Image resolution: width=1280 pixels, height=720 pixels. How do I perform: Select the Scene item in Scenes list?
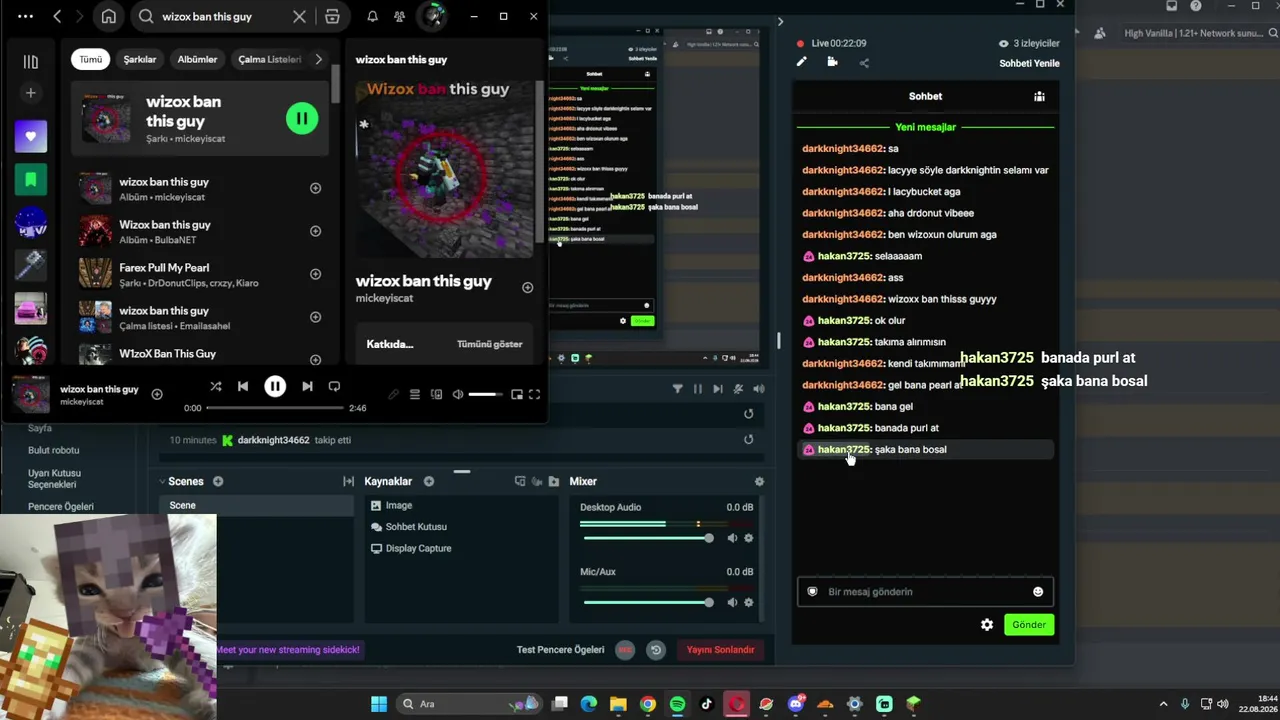coord(258,505)
